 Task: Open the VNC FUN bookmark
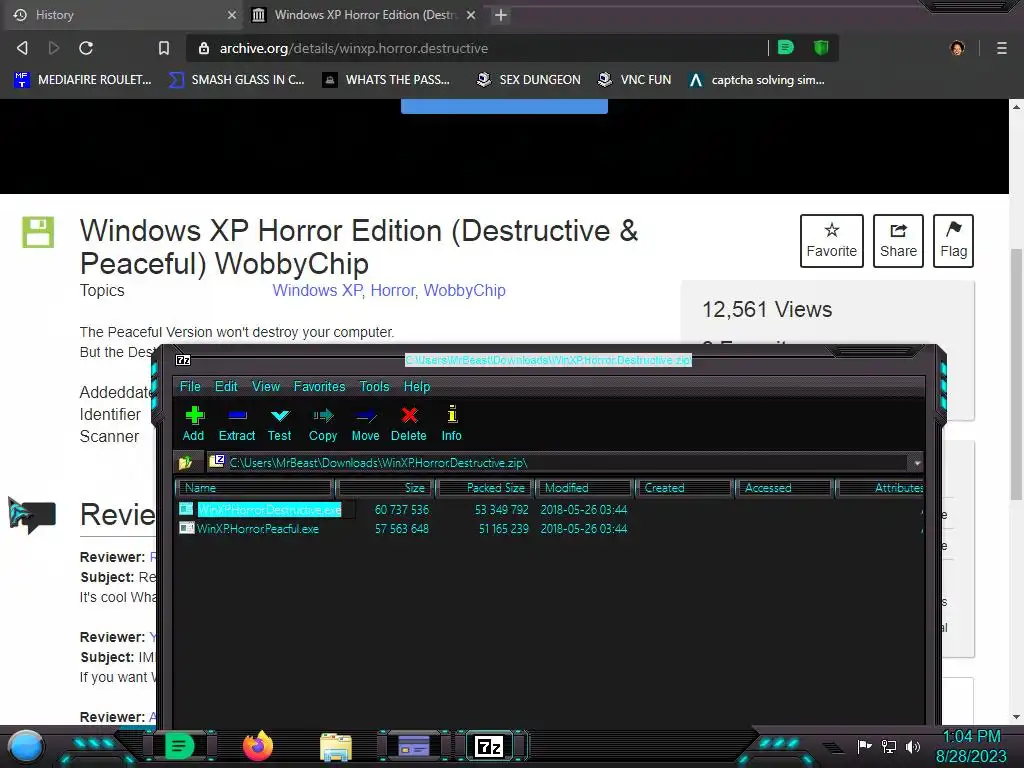tap(635, 80)
